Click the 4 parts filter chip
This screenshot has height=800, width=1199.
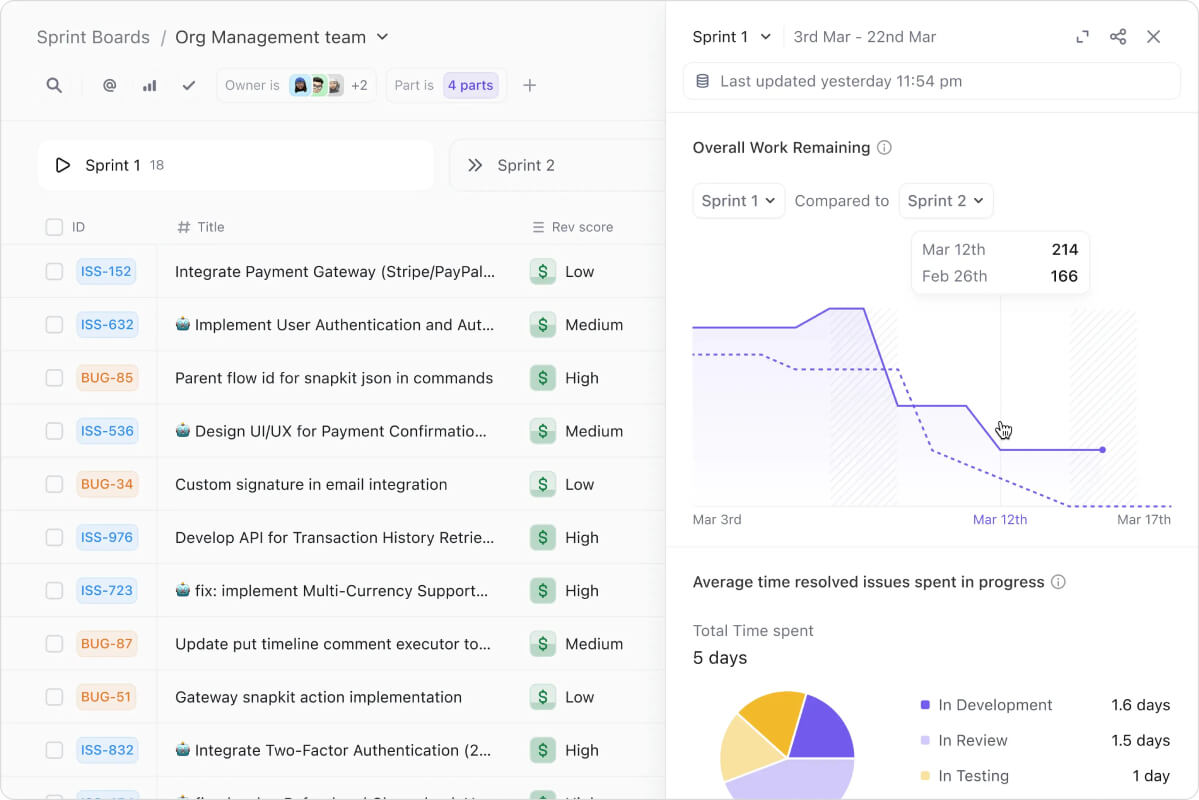click(470, 86)
